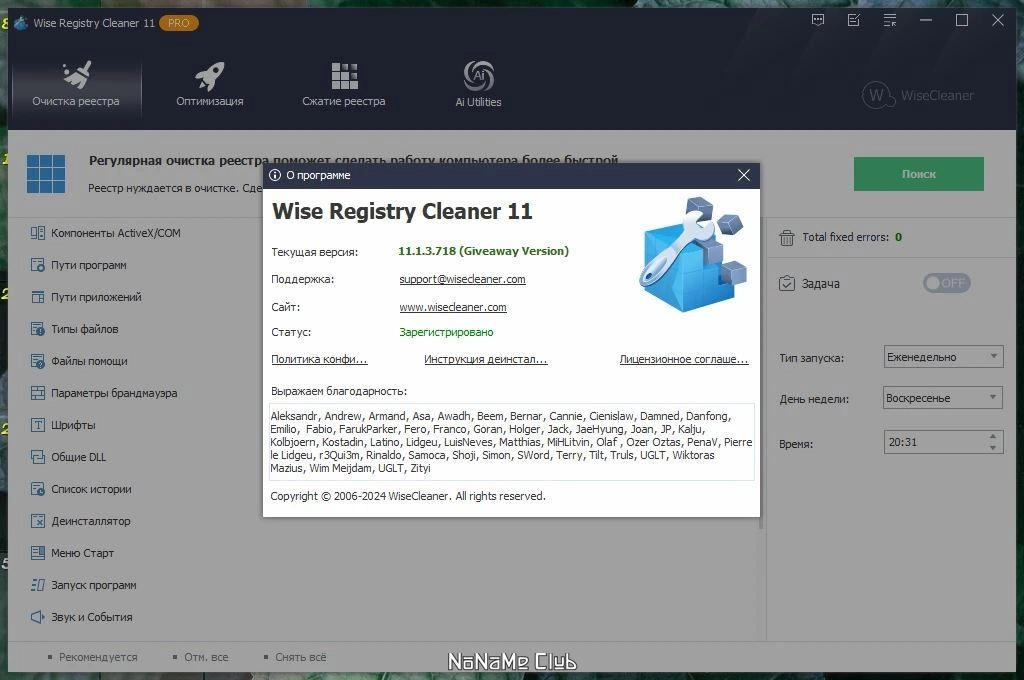
Task: Open the Тип запуска dropdown
Action: click(x=943, y=357)
